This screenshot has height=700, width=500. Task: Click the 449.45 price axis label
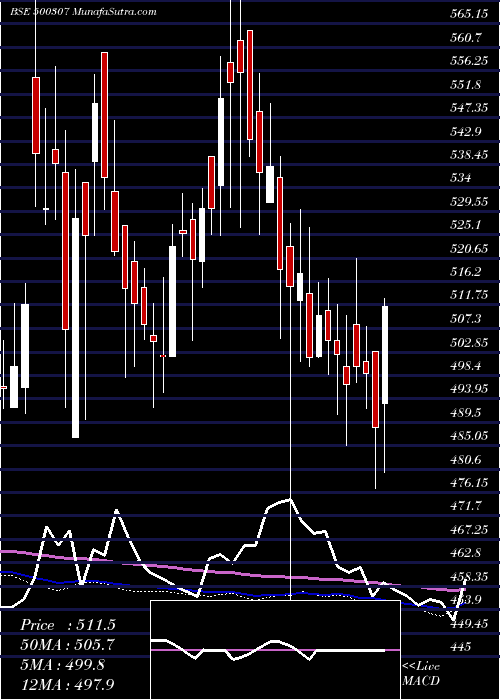[469, 623]
